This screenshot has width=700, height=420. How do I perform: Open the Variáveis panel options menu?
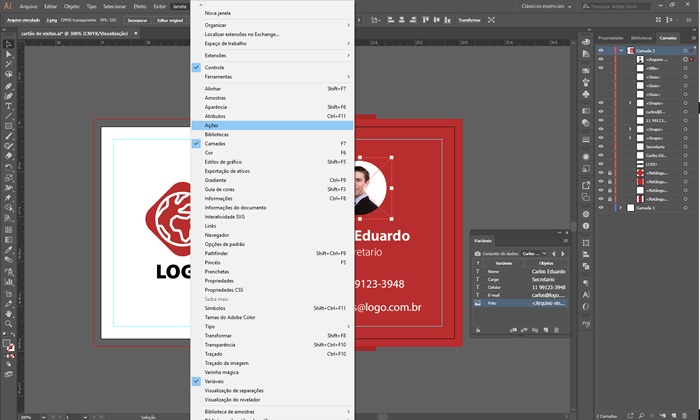pyautogui.click(x=566, y=241)
